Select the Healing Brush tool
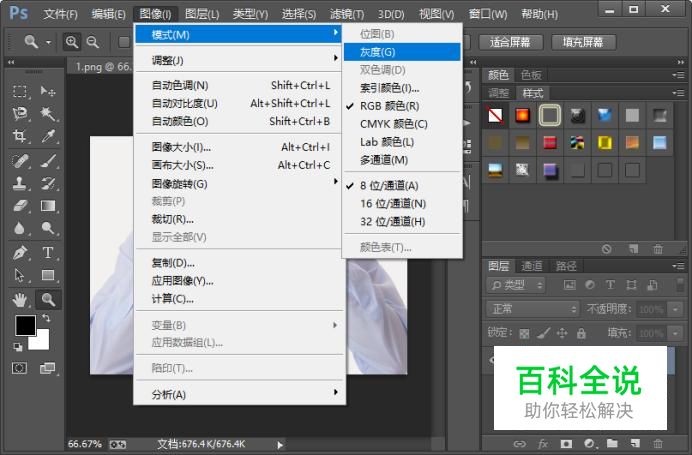Screen dimensions: 692x455 pos(19,161)
